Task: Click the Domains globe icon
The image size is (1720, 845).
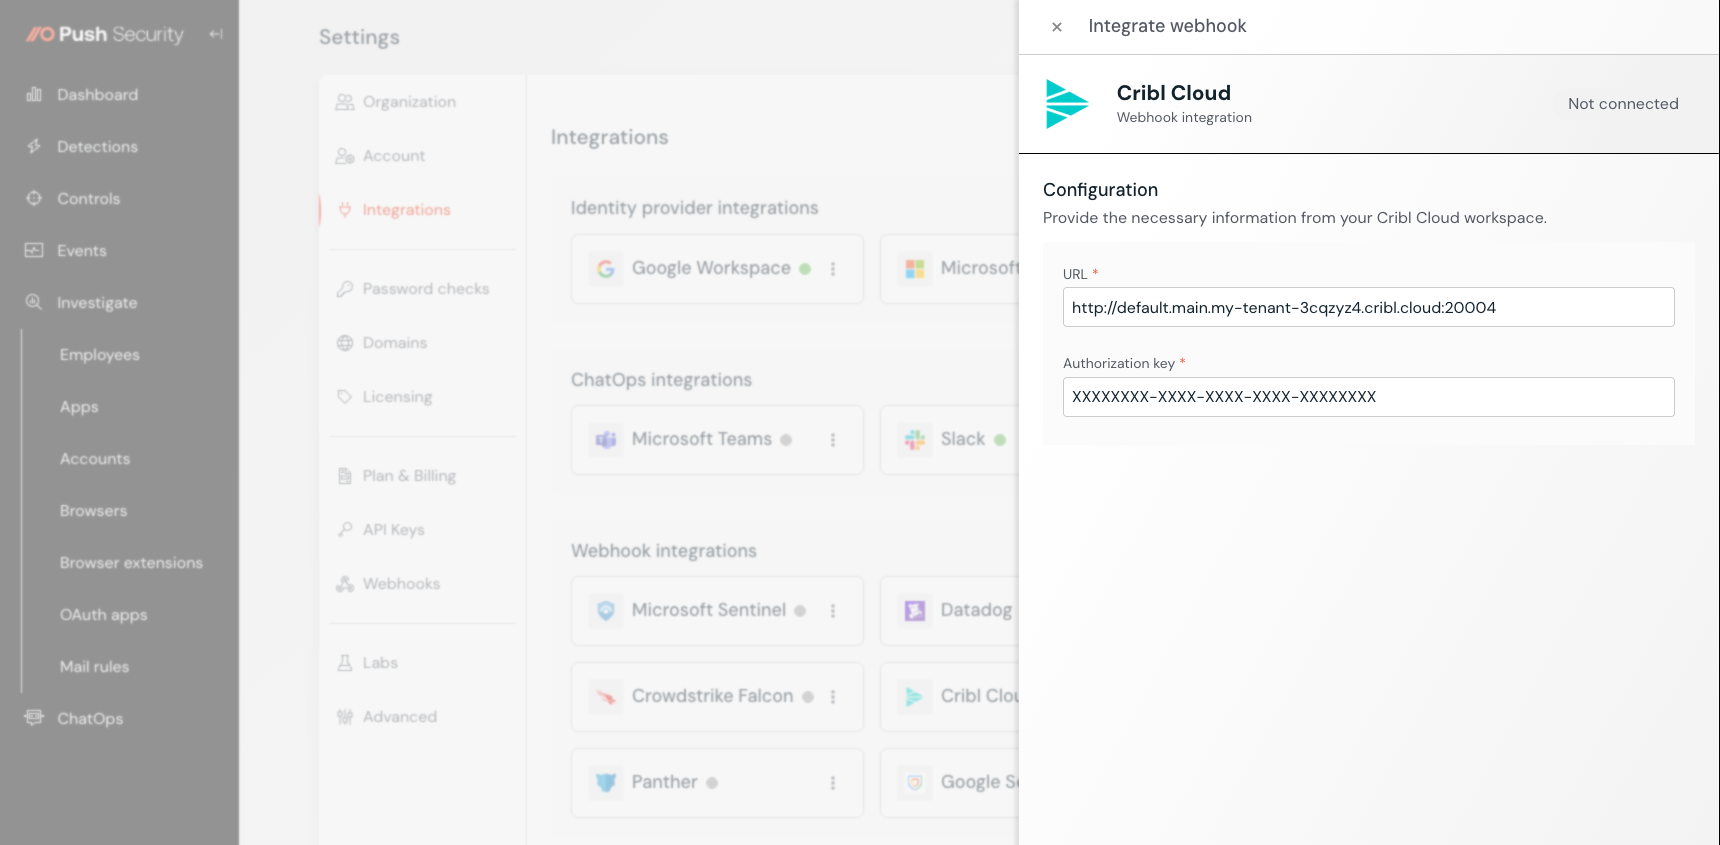Action: (x=345, y=343)
